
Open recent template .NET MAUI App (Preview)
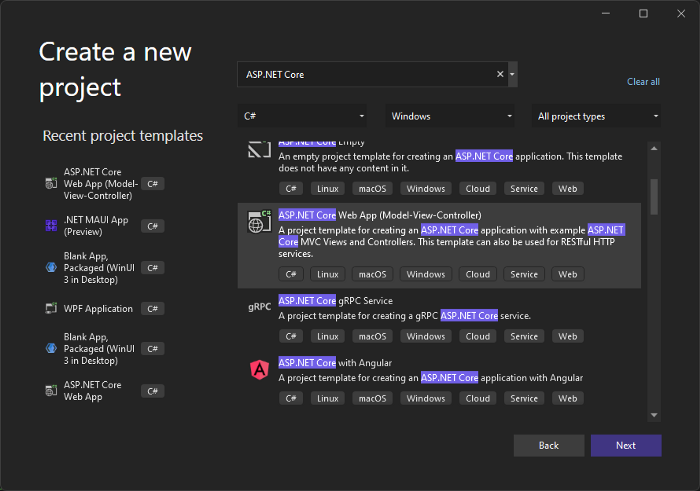pos(104,226)
